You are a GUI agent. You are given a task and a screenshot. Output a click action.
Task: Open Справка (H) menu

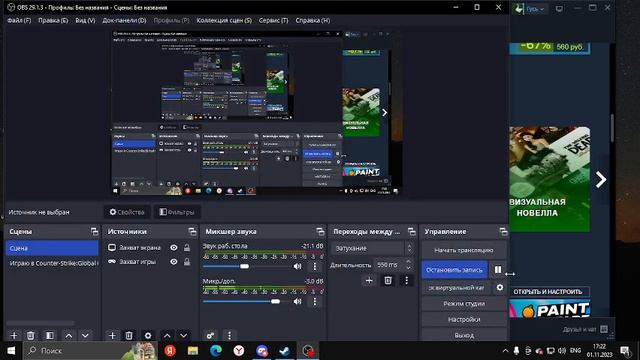coord(313,20)
